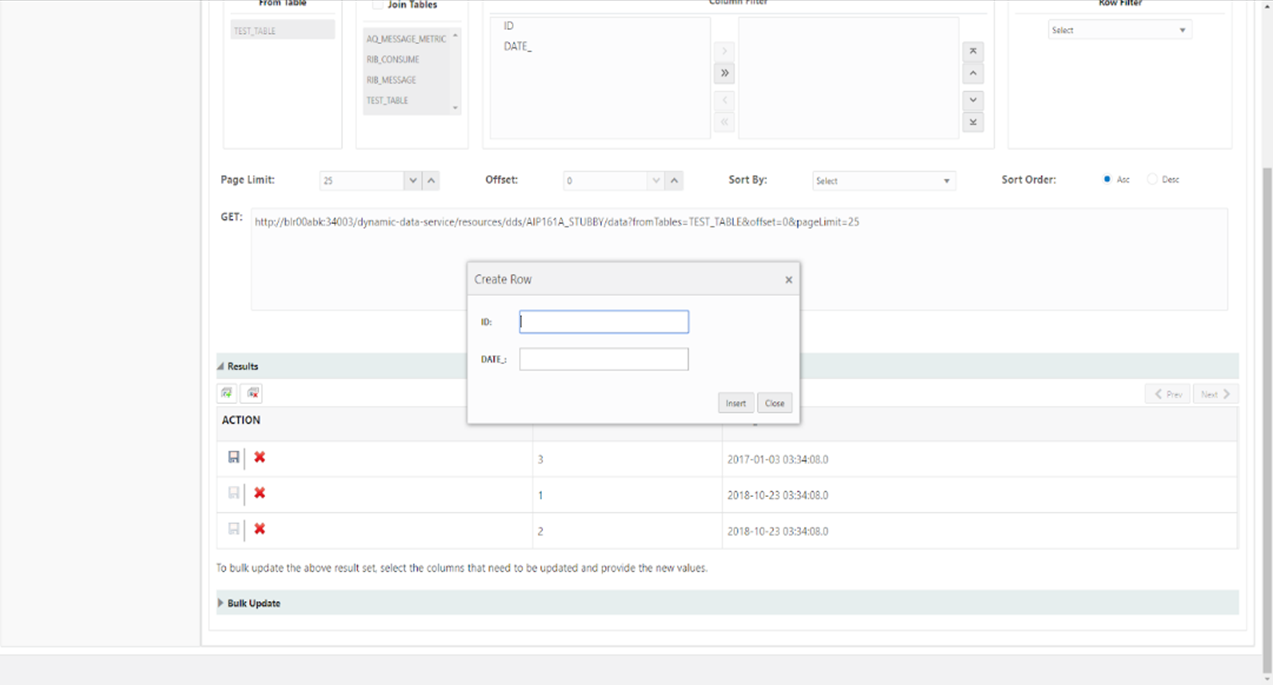The height and width of the screenshot is (685, 1273).
Task: Save the edited first result row
Action: tap(234, 457)
